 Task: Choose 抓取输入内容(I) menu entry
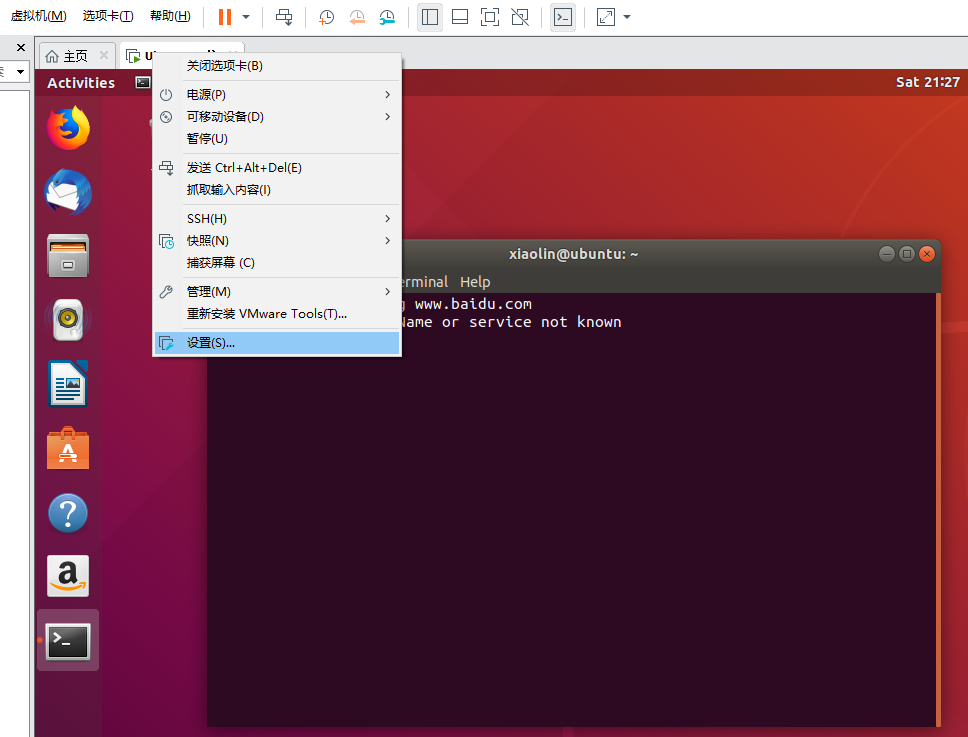pos(277,190)
